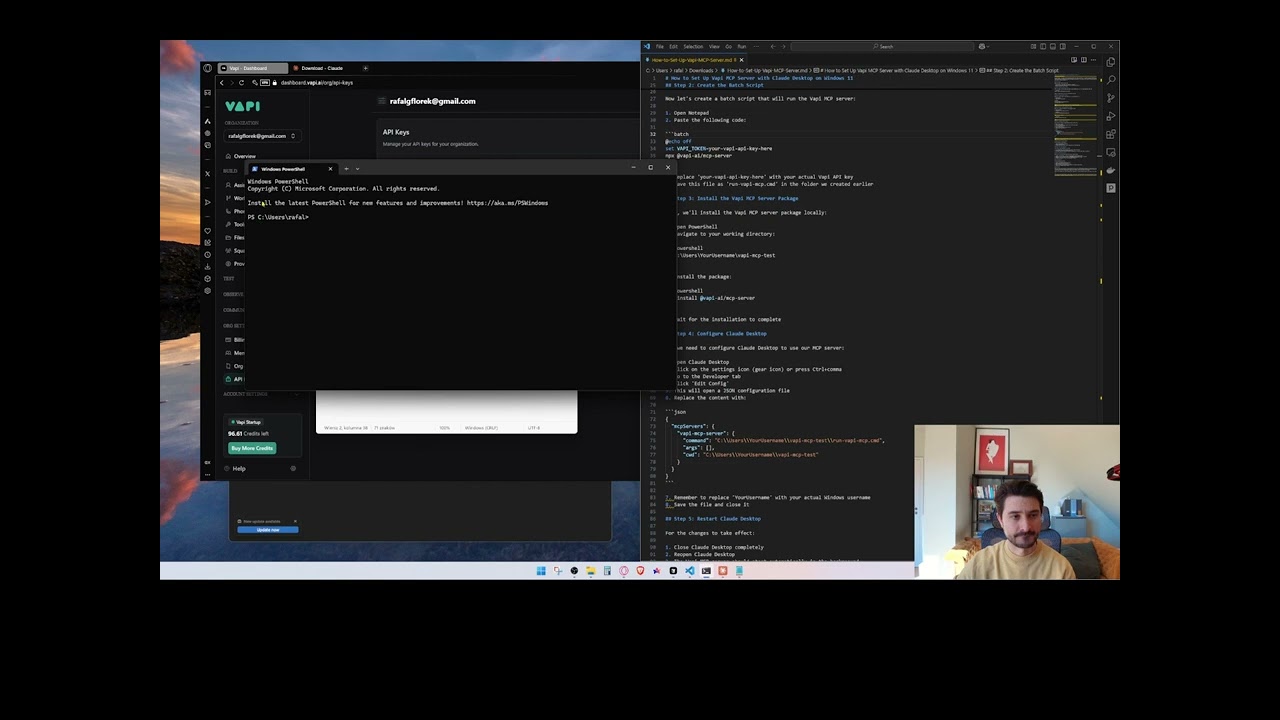
Task: Click Vapi logo in dashboard sidebar
Action: 242,106
